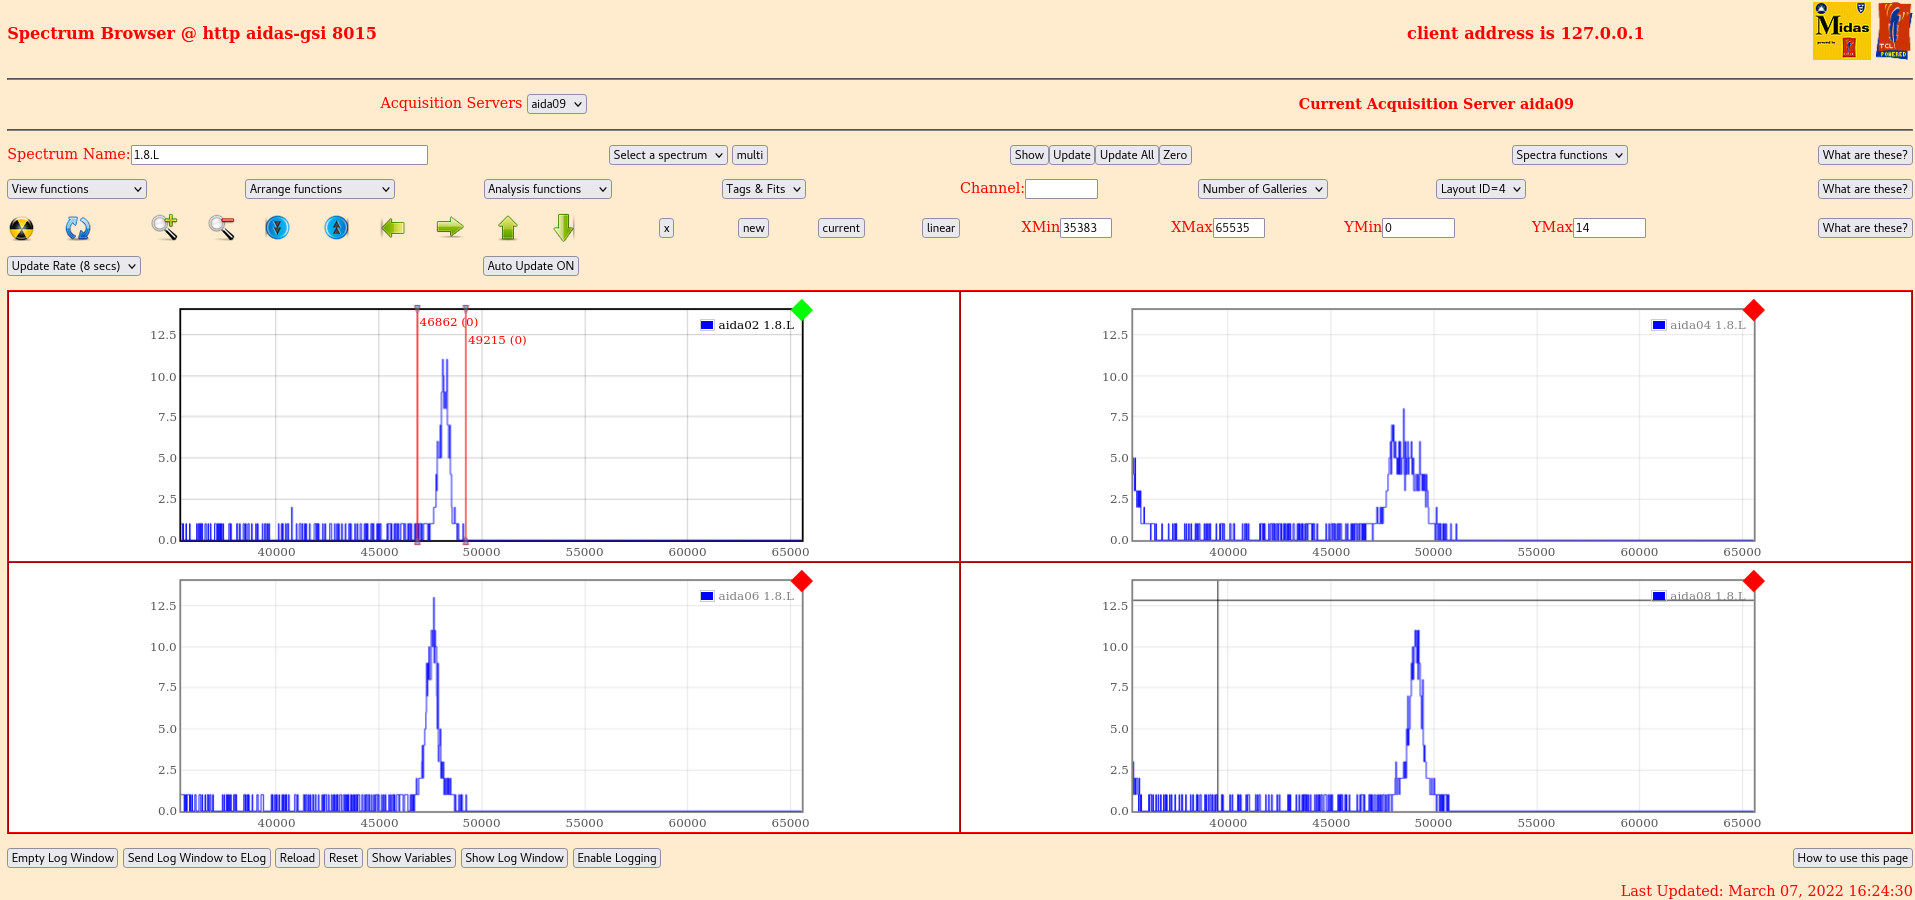Click the green up arrow icon
This screenshot has height=900, width=1915.
(x=508, y=228)
